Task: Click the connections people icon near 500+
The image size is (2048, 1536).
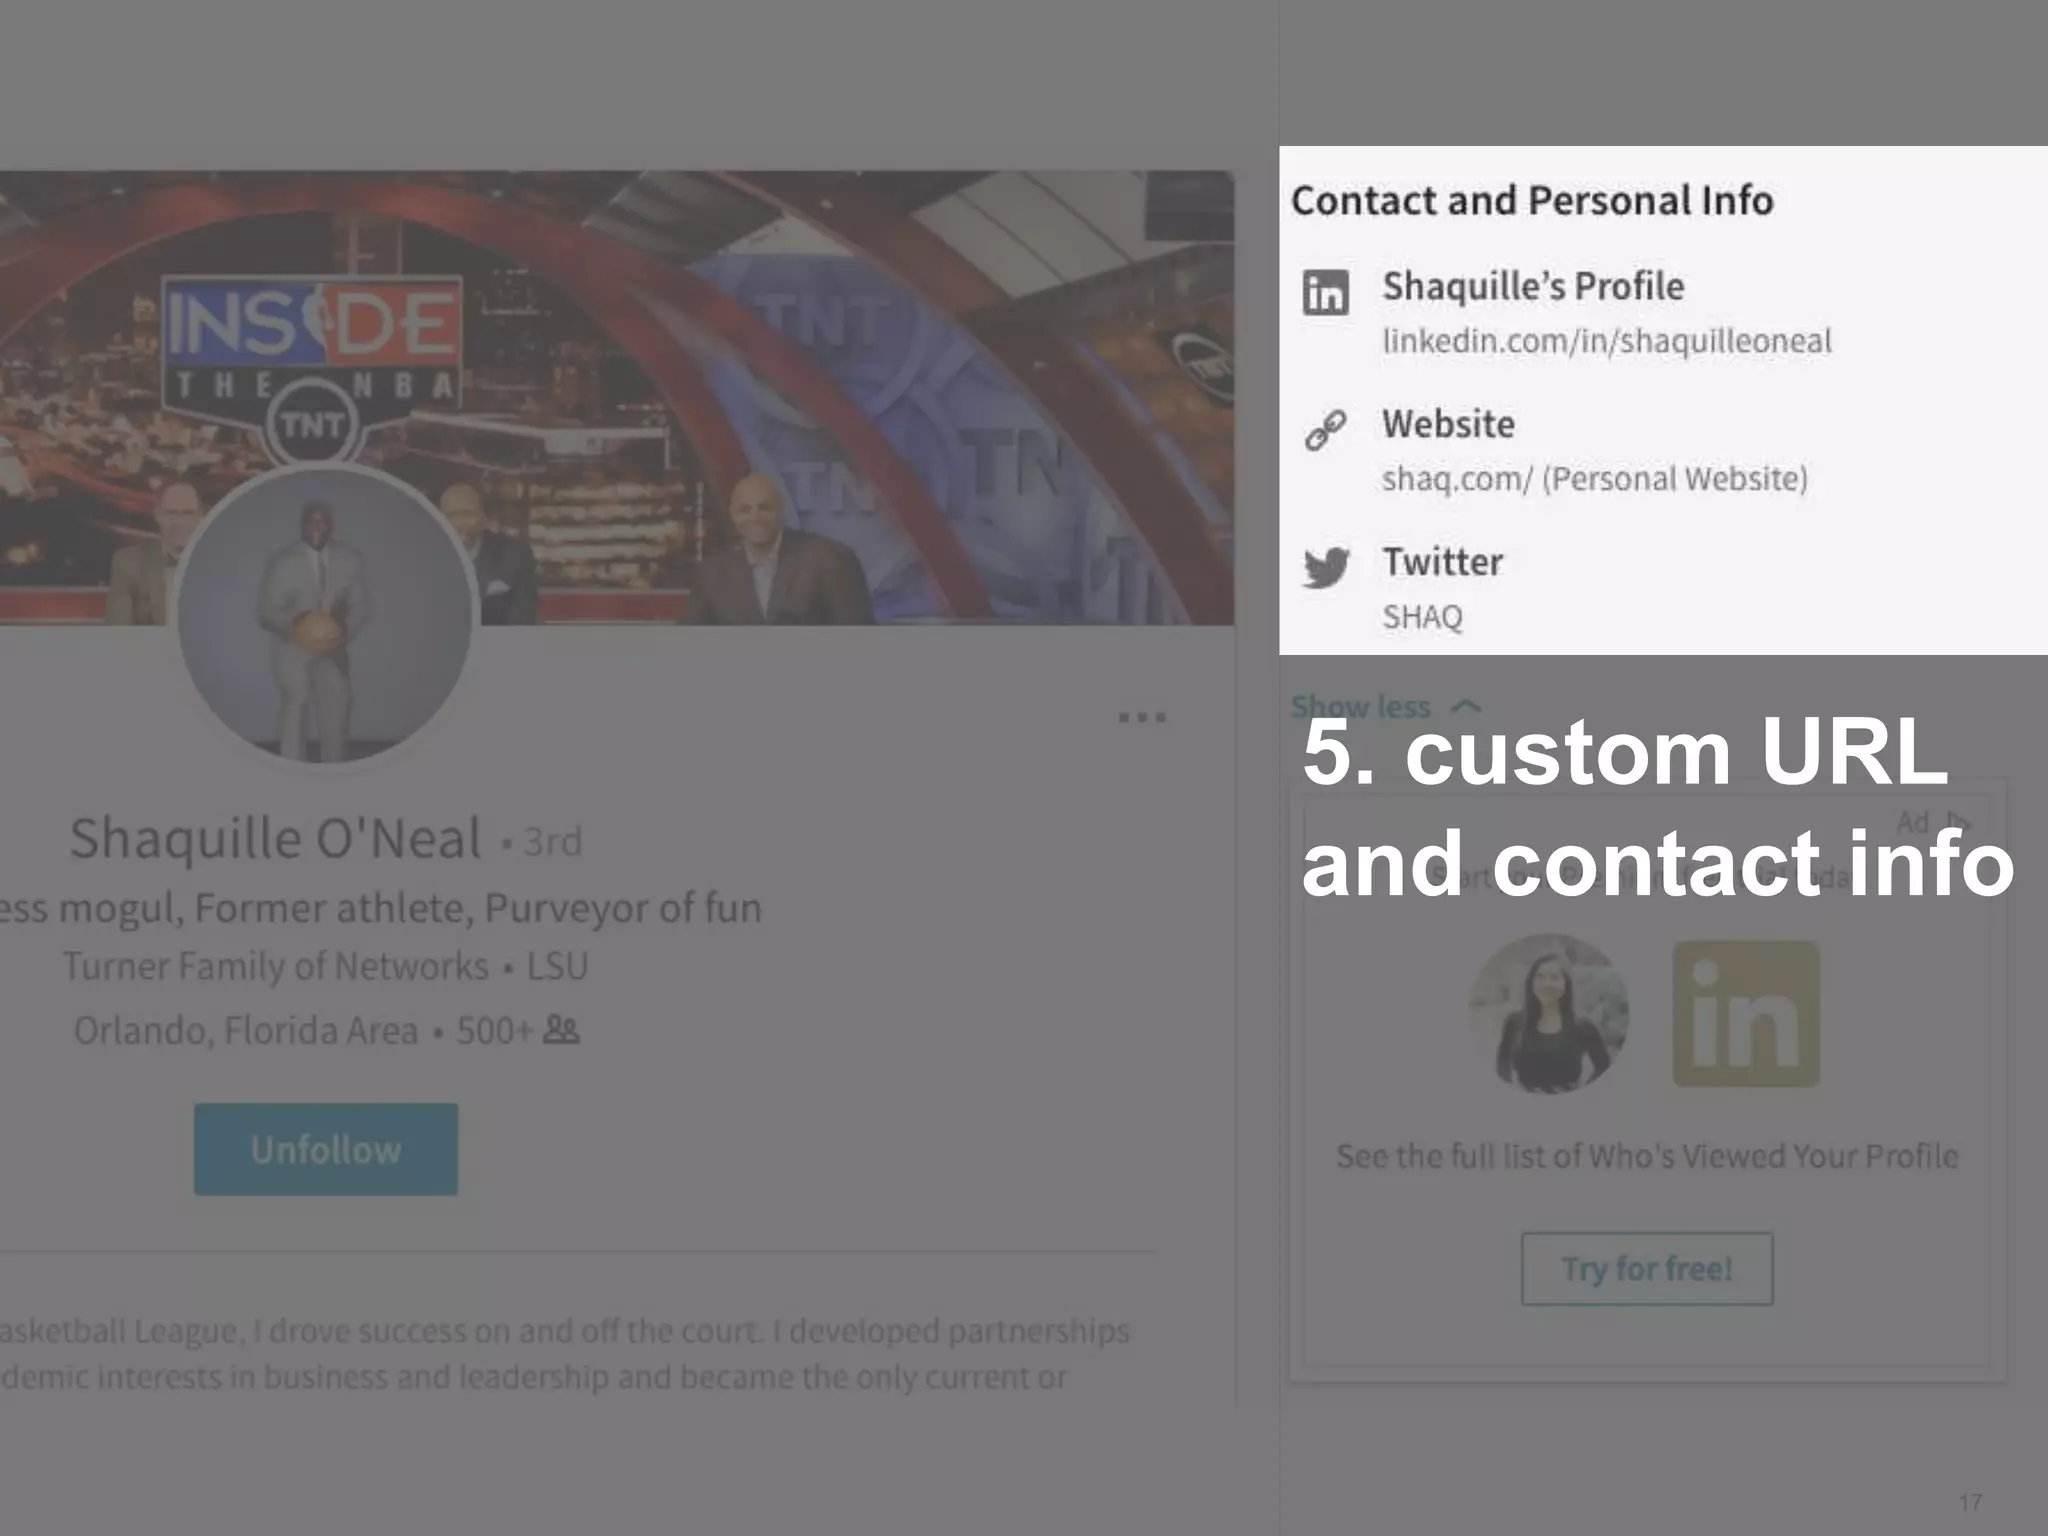Action: [561, 1030]
